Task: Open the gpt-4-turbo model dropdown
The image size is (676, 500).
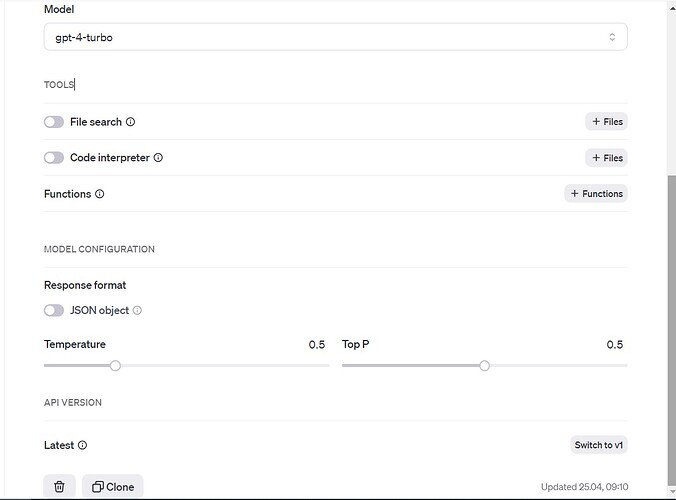Action: [335, 37]
